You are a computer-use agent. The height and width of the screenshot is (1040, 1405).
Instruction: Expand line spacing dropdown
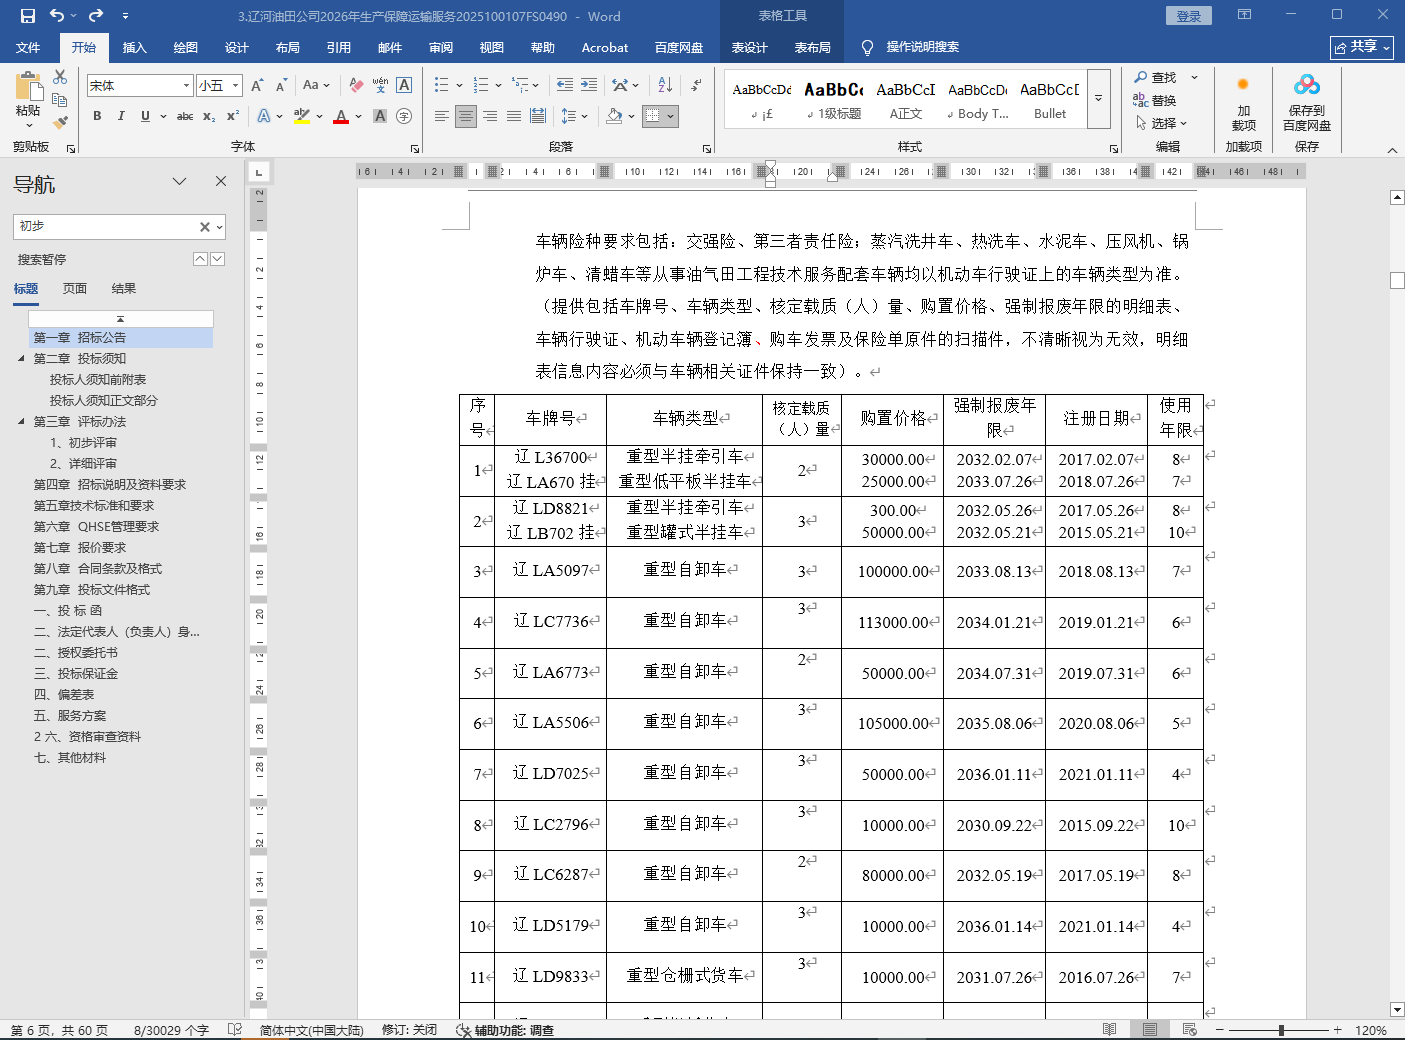[584, 116]
